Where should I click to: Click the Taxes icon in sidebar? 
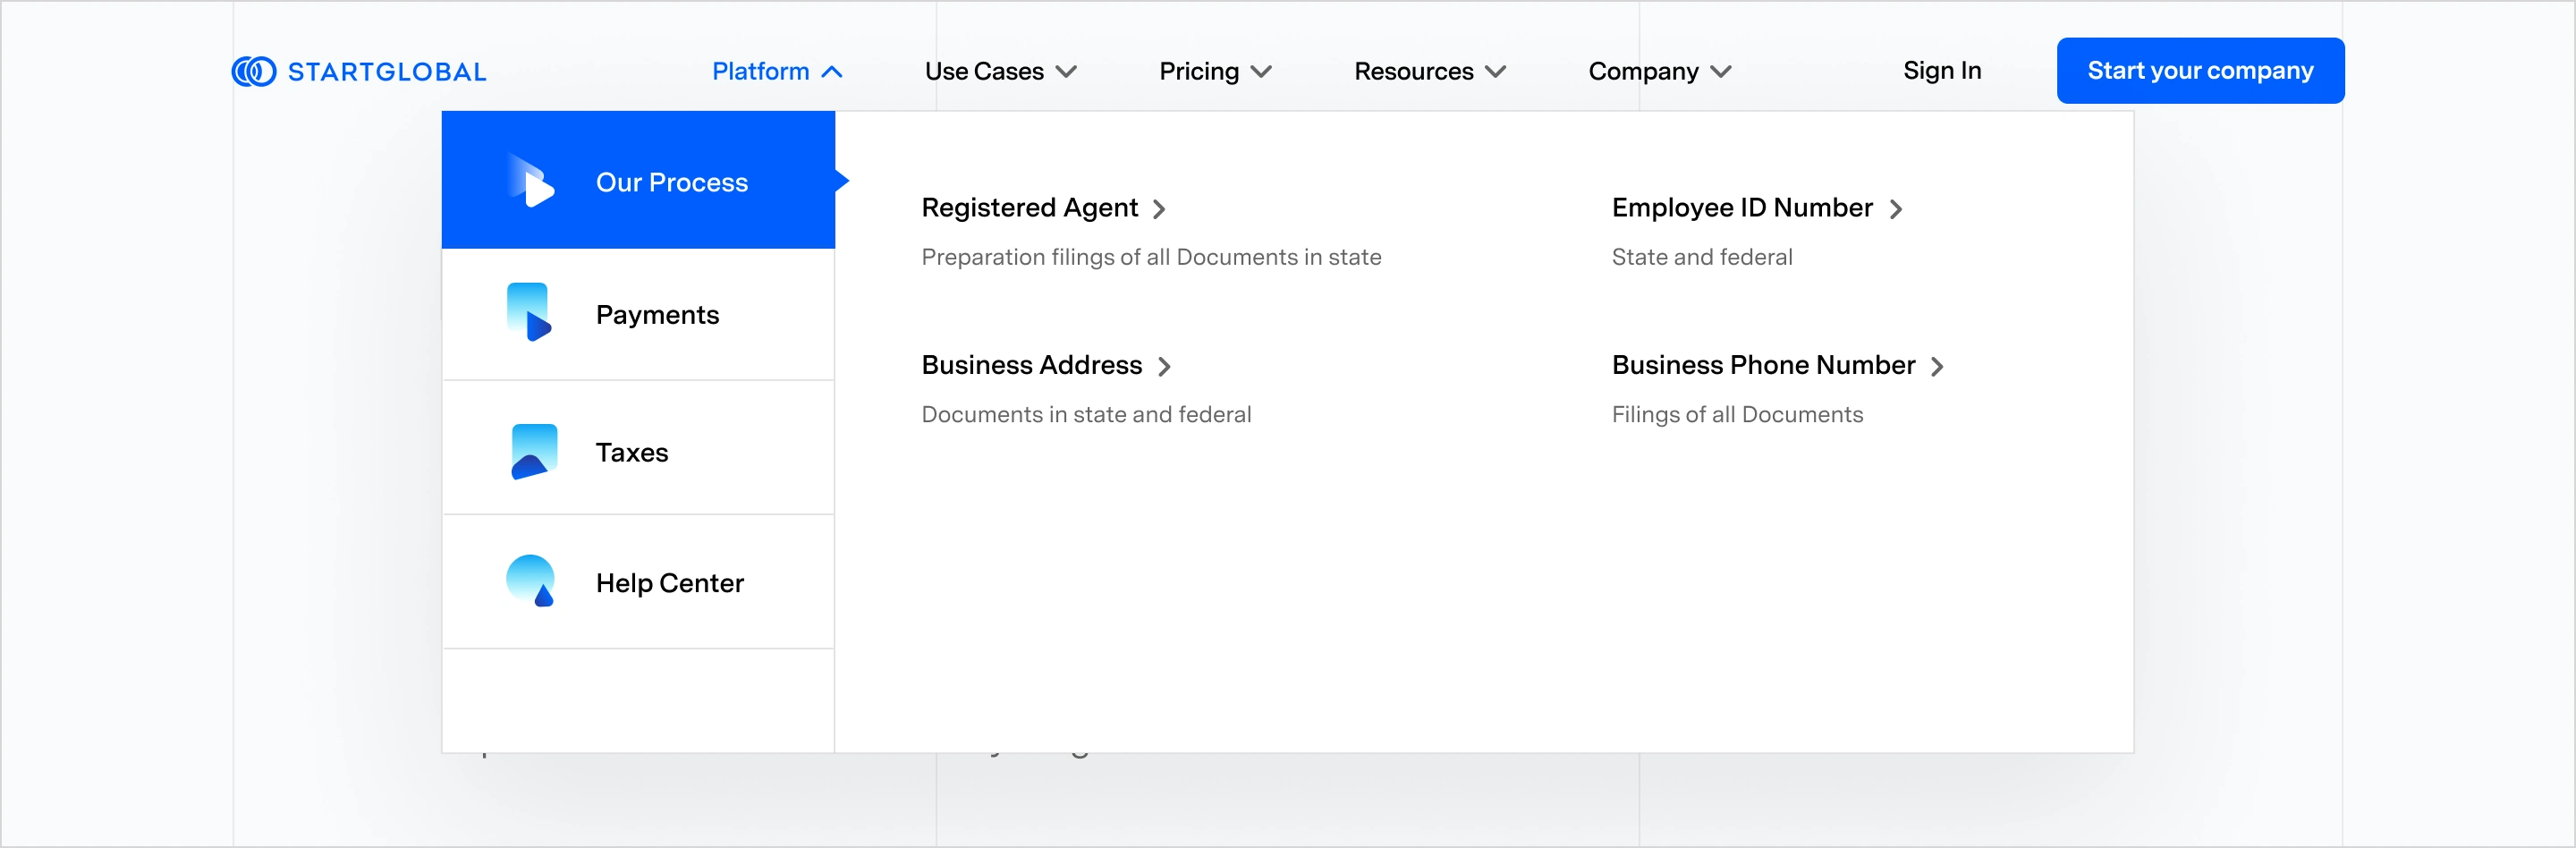(x=533, y=452)
